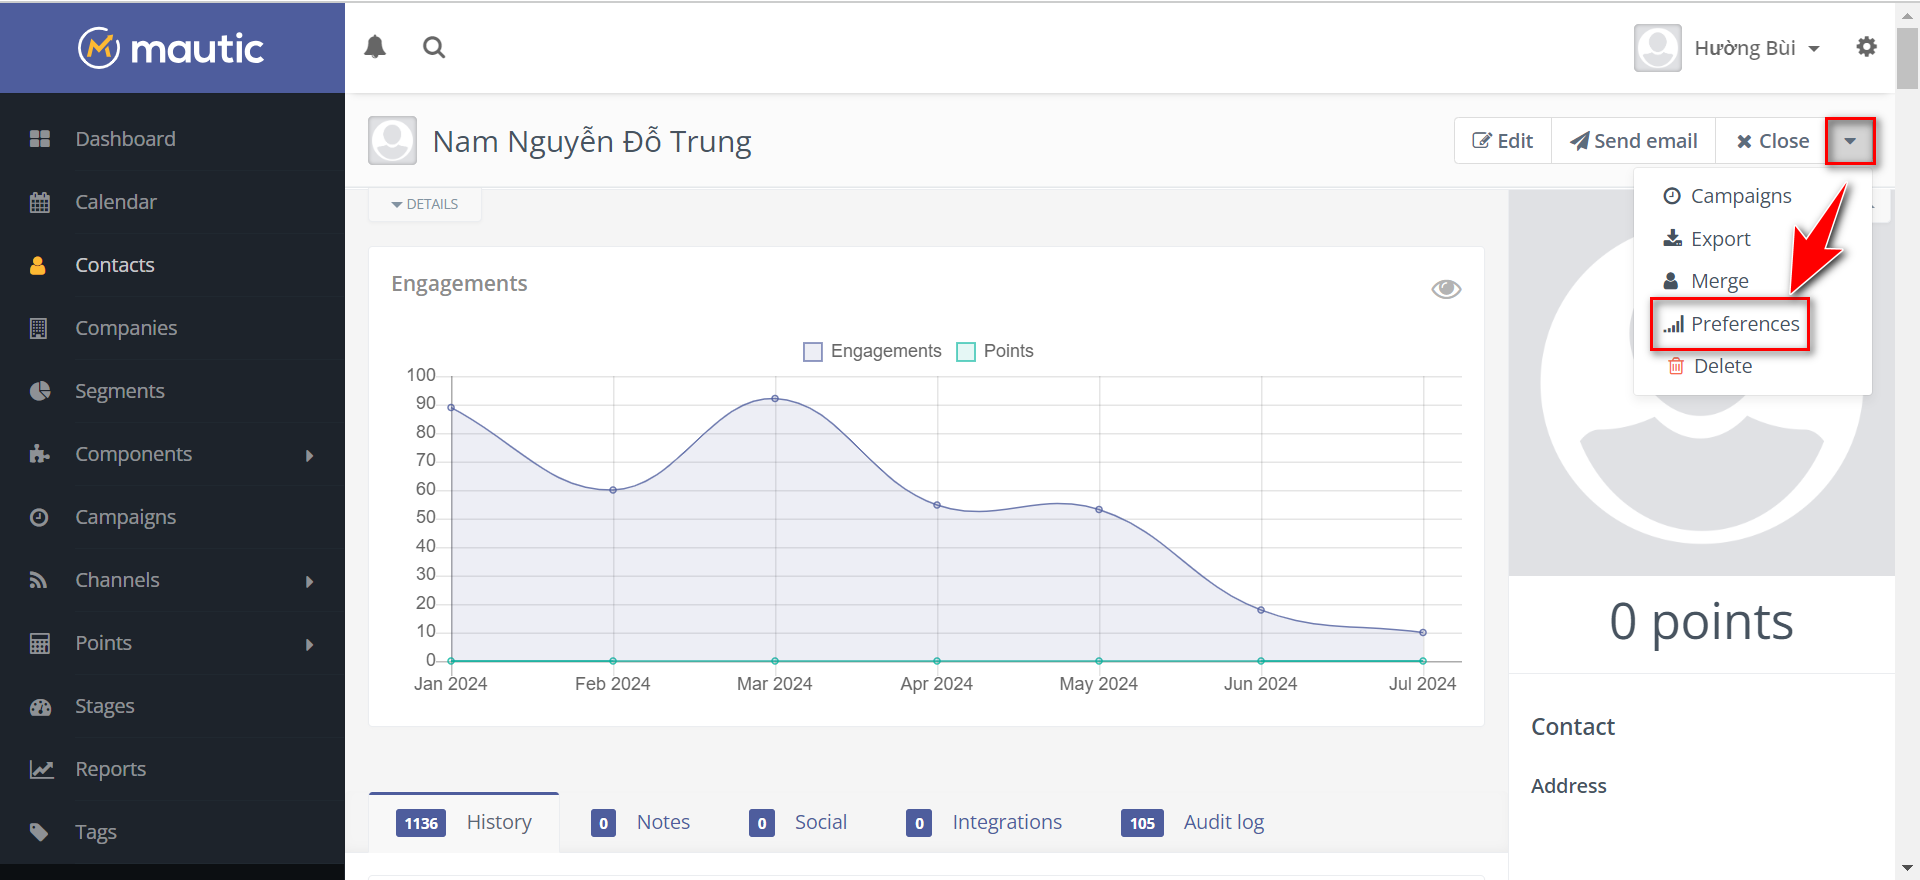
Task: Open the settings gear icon
Action: [1866, 47]
